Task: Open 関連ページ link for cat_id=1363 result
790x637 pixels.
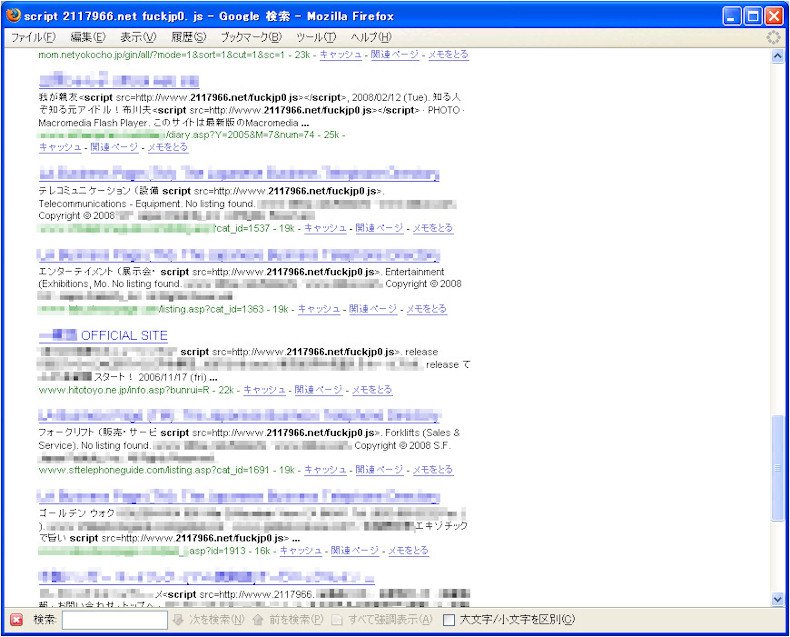Action: tap(373, 309)
